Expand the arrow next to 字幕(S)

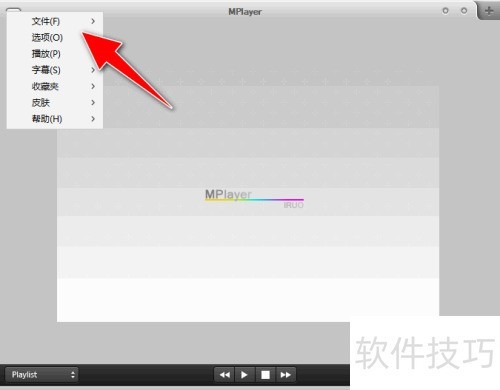pyautogui.click(x=93, y=70)
